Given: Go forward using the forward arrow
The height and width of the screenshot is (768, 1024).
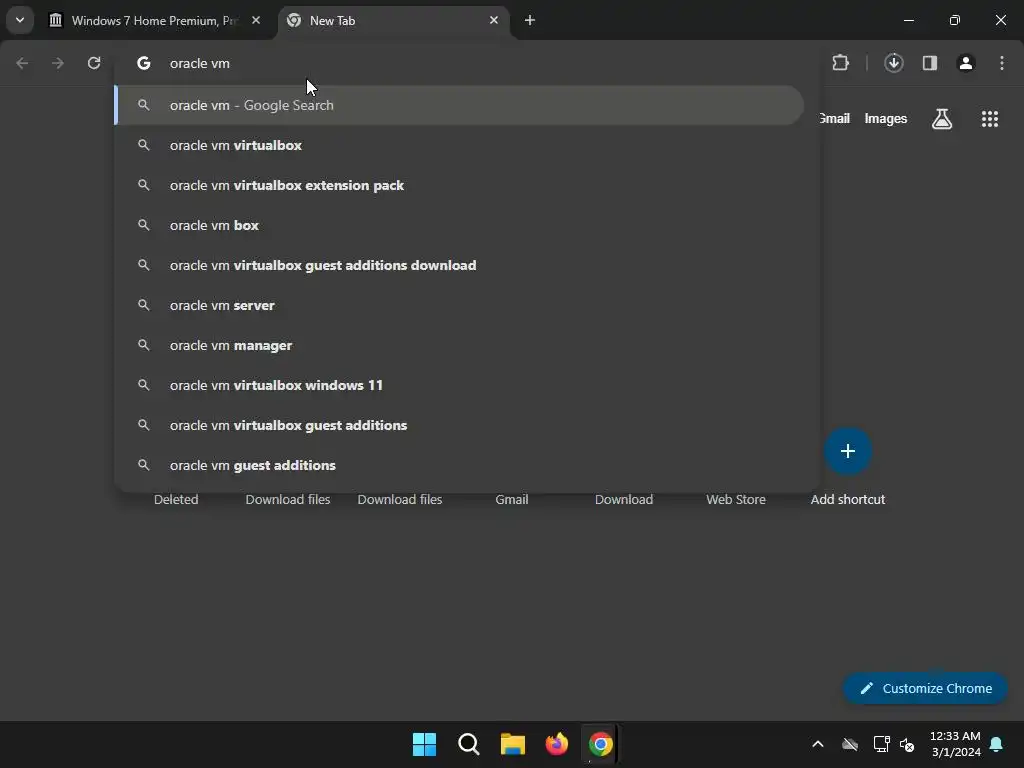Looking at the screenshot, I should click(x=58, y=63).
